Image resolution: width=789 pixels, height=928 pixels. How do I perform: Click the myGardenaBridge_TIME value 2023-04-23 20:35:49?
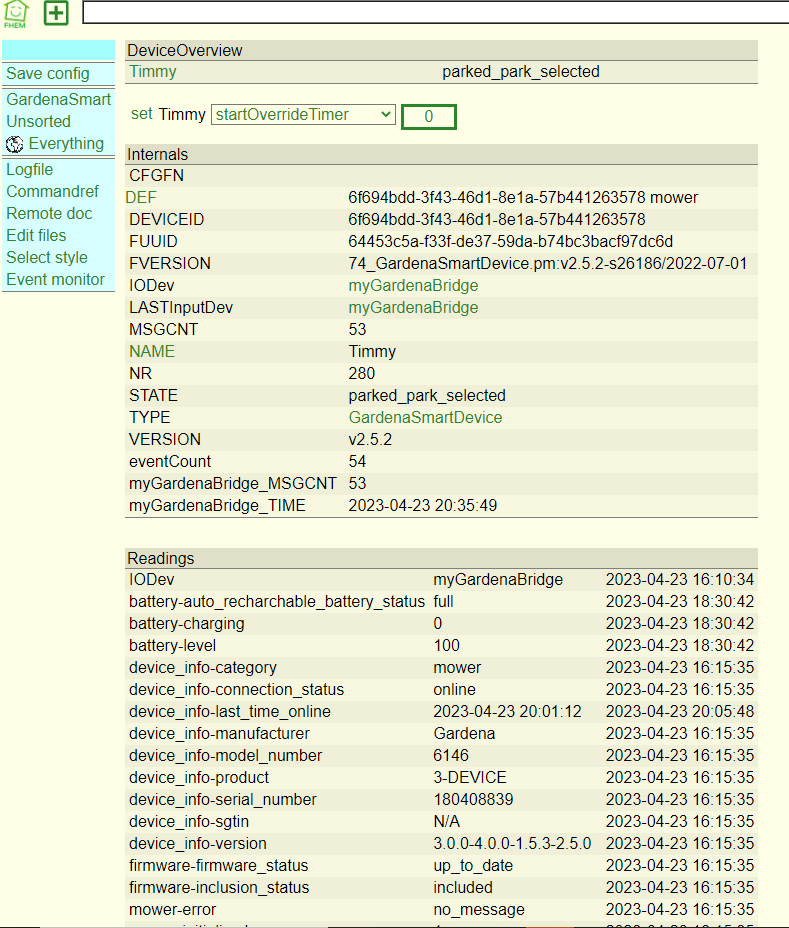423,505
